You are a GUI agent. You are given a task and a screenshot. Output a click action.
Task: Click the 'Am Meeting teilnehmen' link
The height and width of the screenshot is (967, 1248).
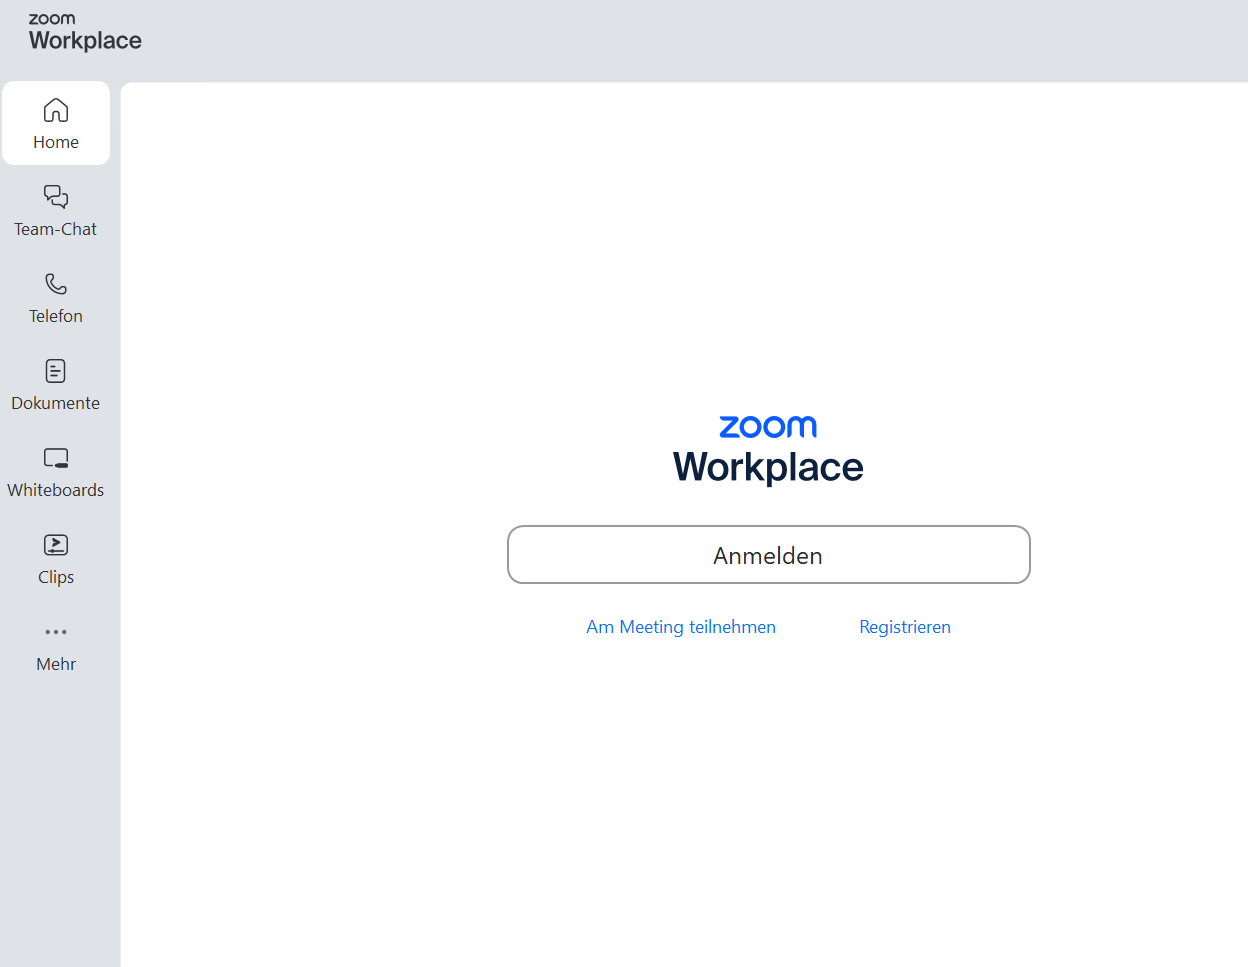click(681, 627)
